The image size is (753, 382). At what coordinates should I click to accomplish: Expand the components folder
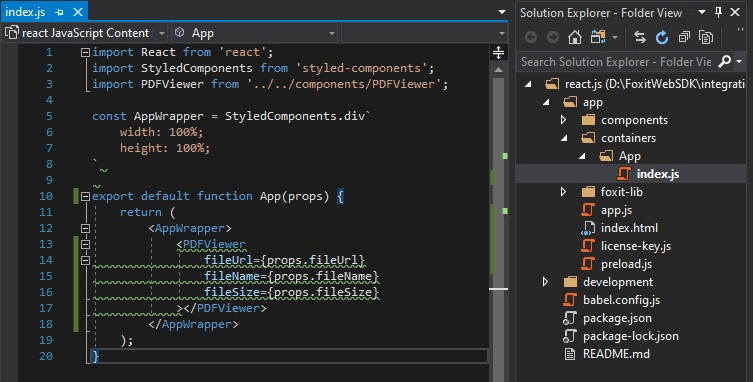[564, 120]
